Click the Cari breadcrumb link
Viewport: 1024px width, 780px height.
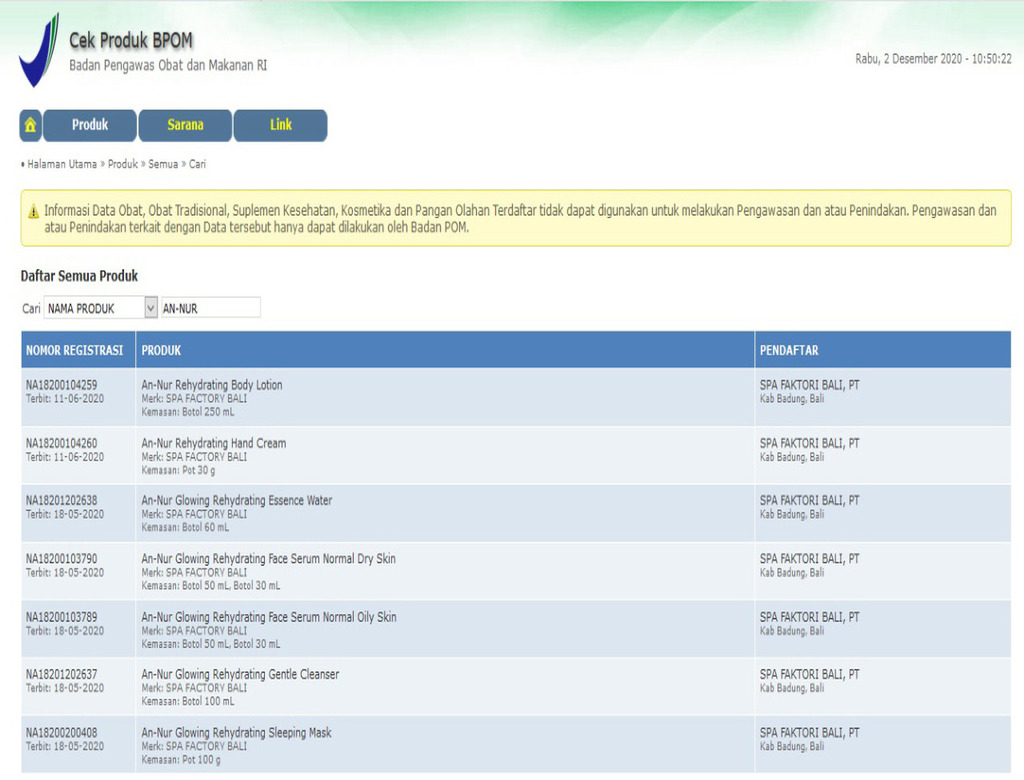click(197, 164)
